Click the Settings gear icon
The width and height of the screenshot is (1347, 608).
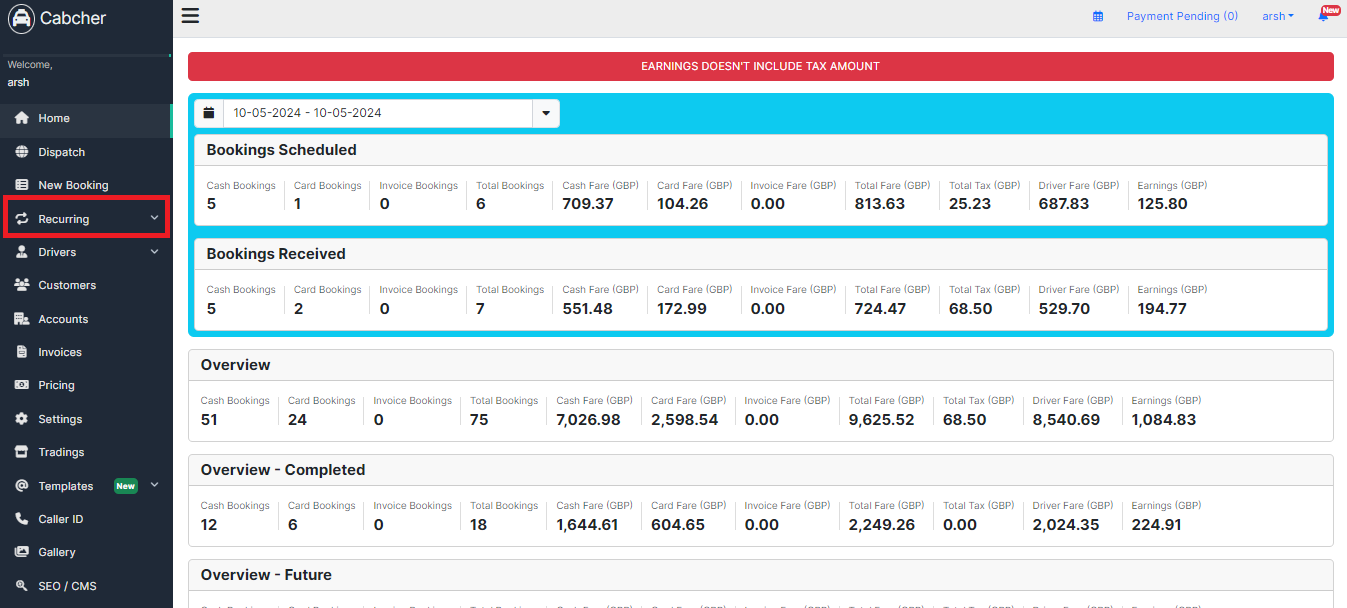[21, 419]
